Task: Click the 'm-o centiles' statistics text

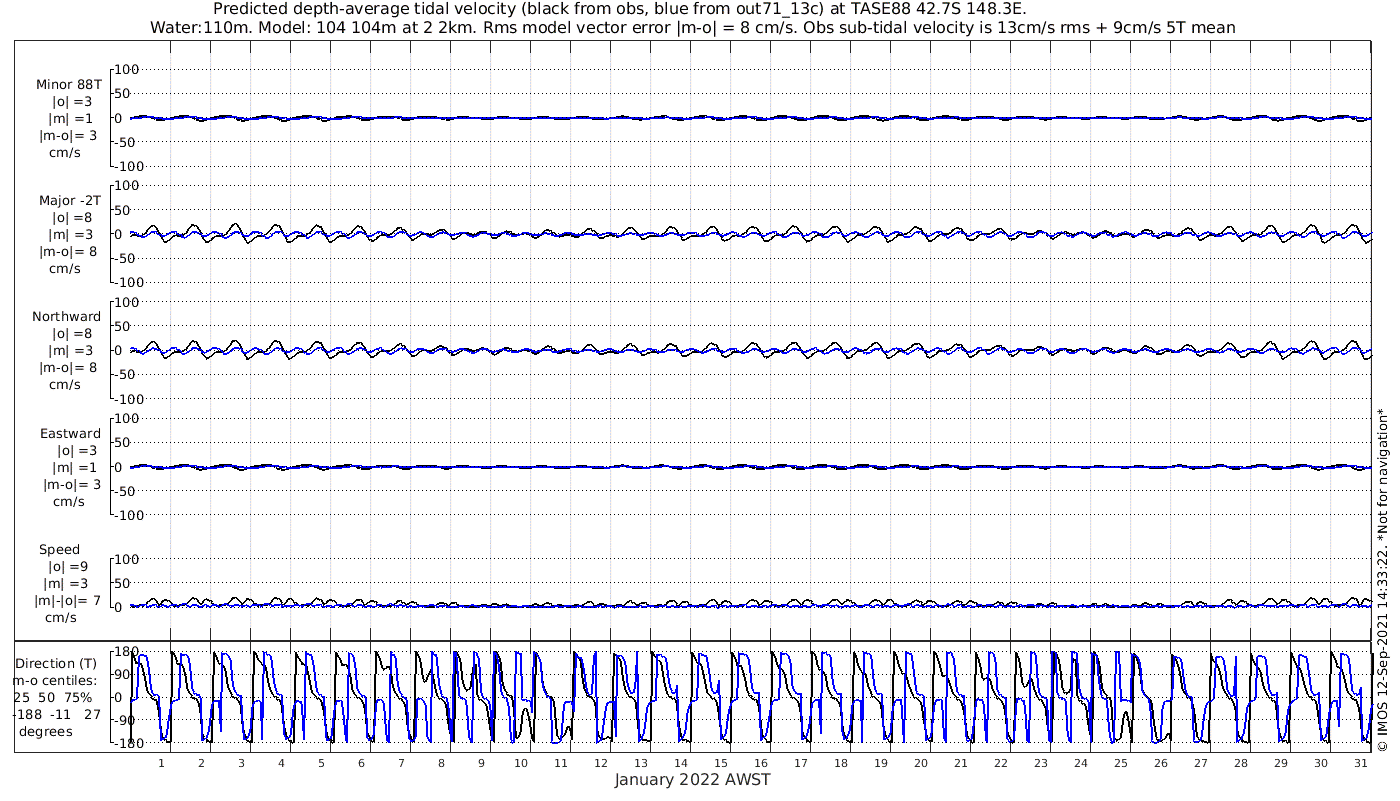Action: [x=55, y=681]
